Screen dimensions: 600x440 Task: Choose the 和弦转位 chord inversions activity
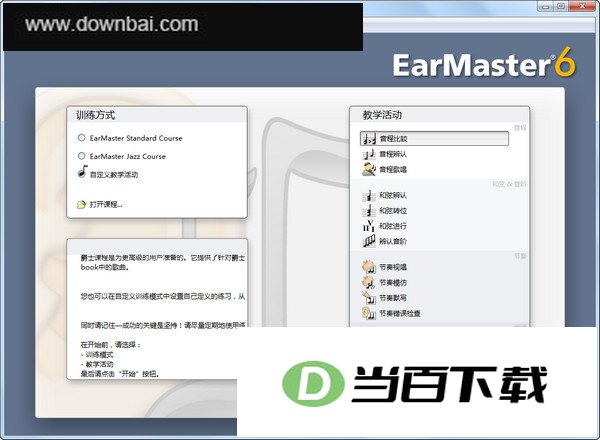[x=385, y=211]
